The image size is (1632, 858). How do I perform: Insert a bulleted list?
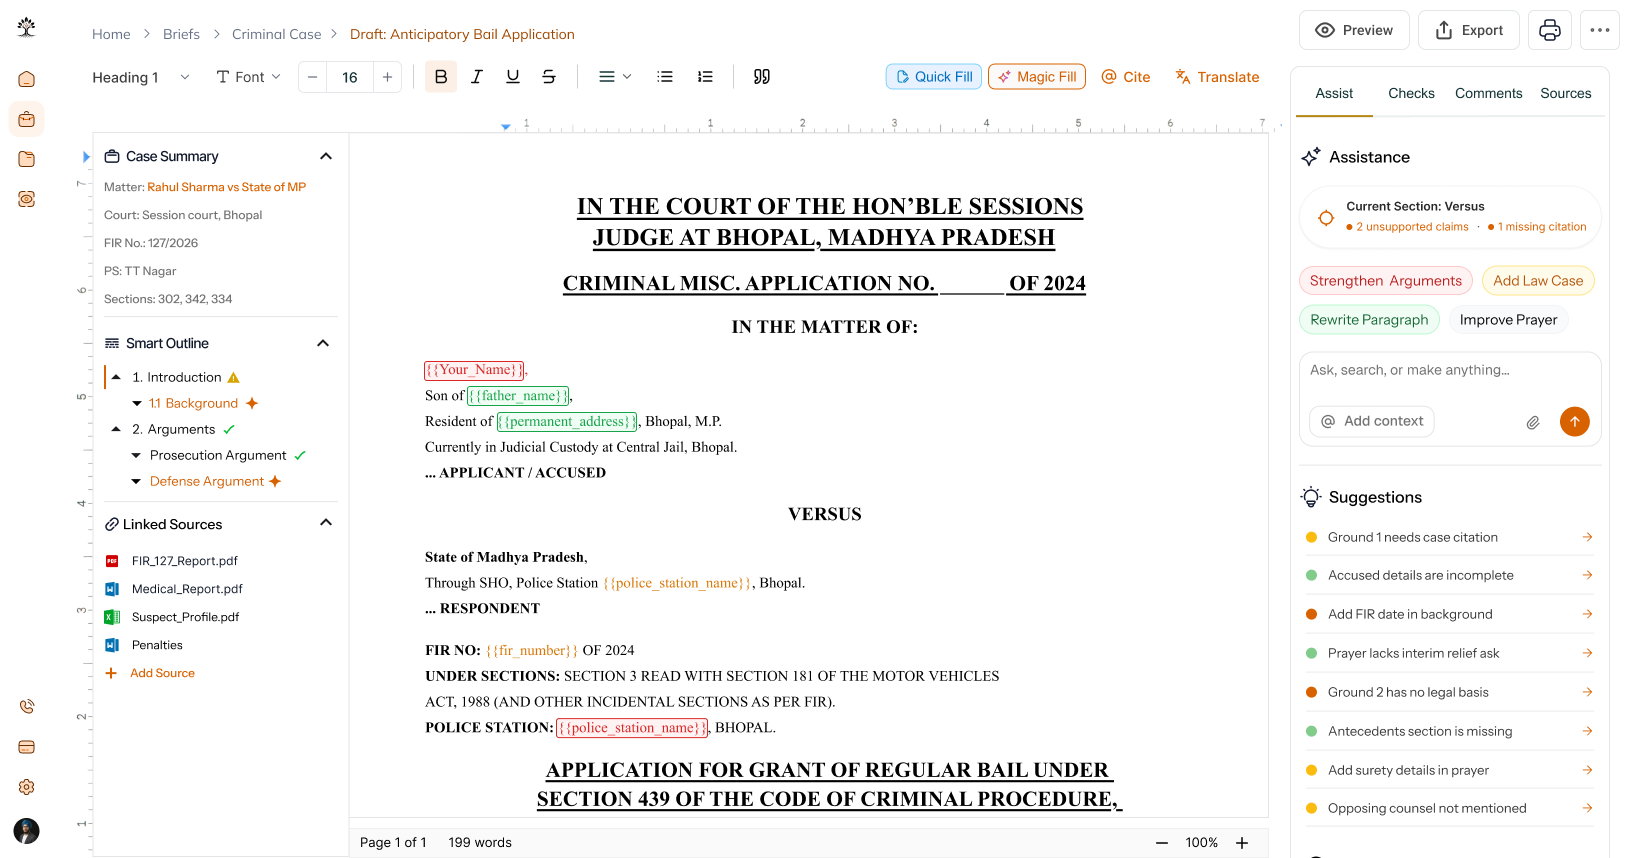(x=665, y=77)
